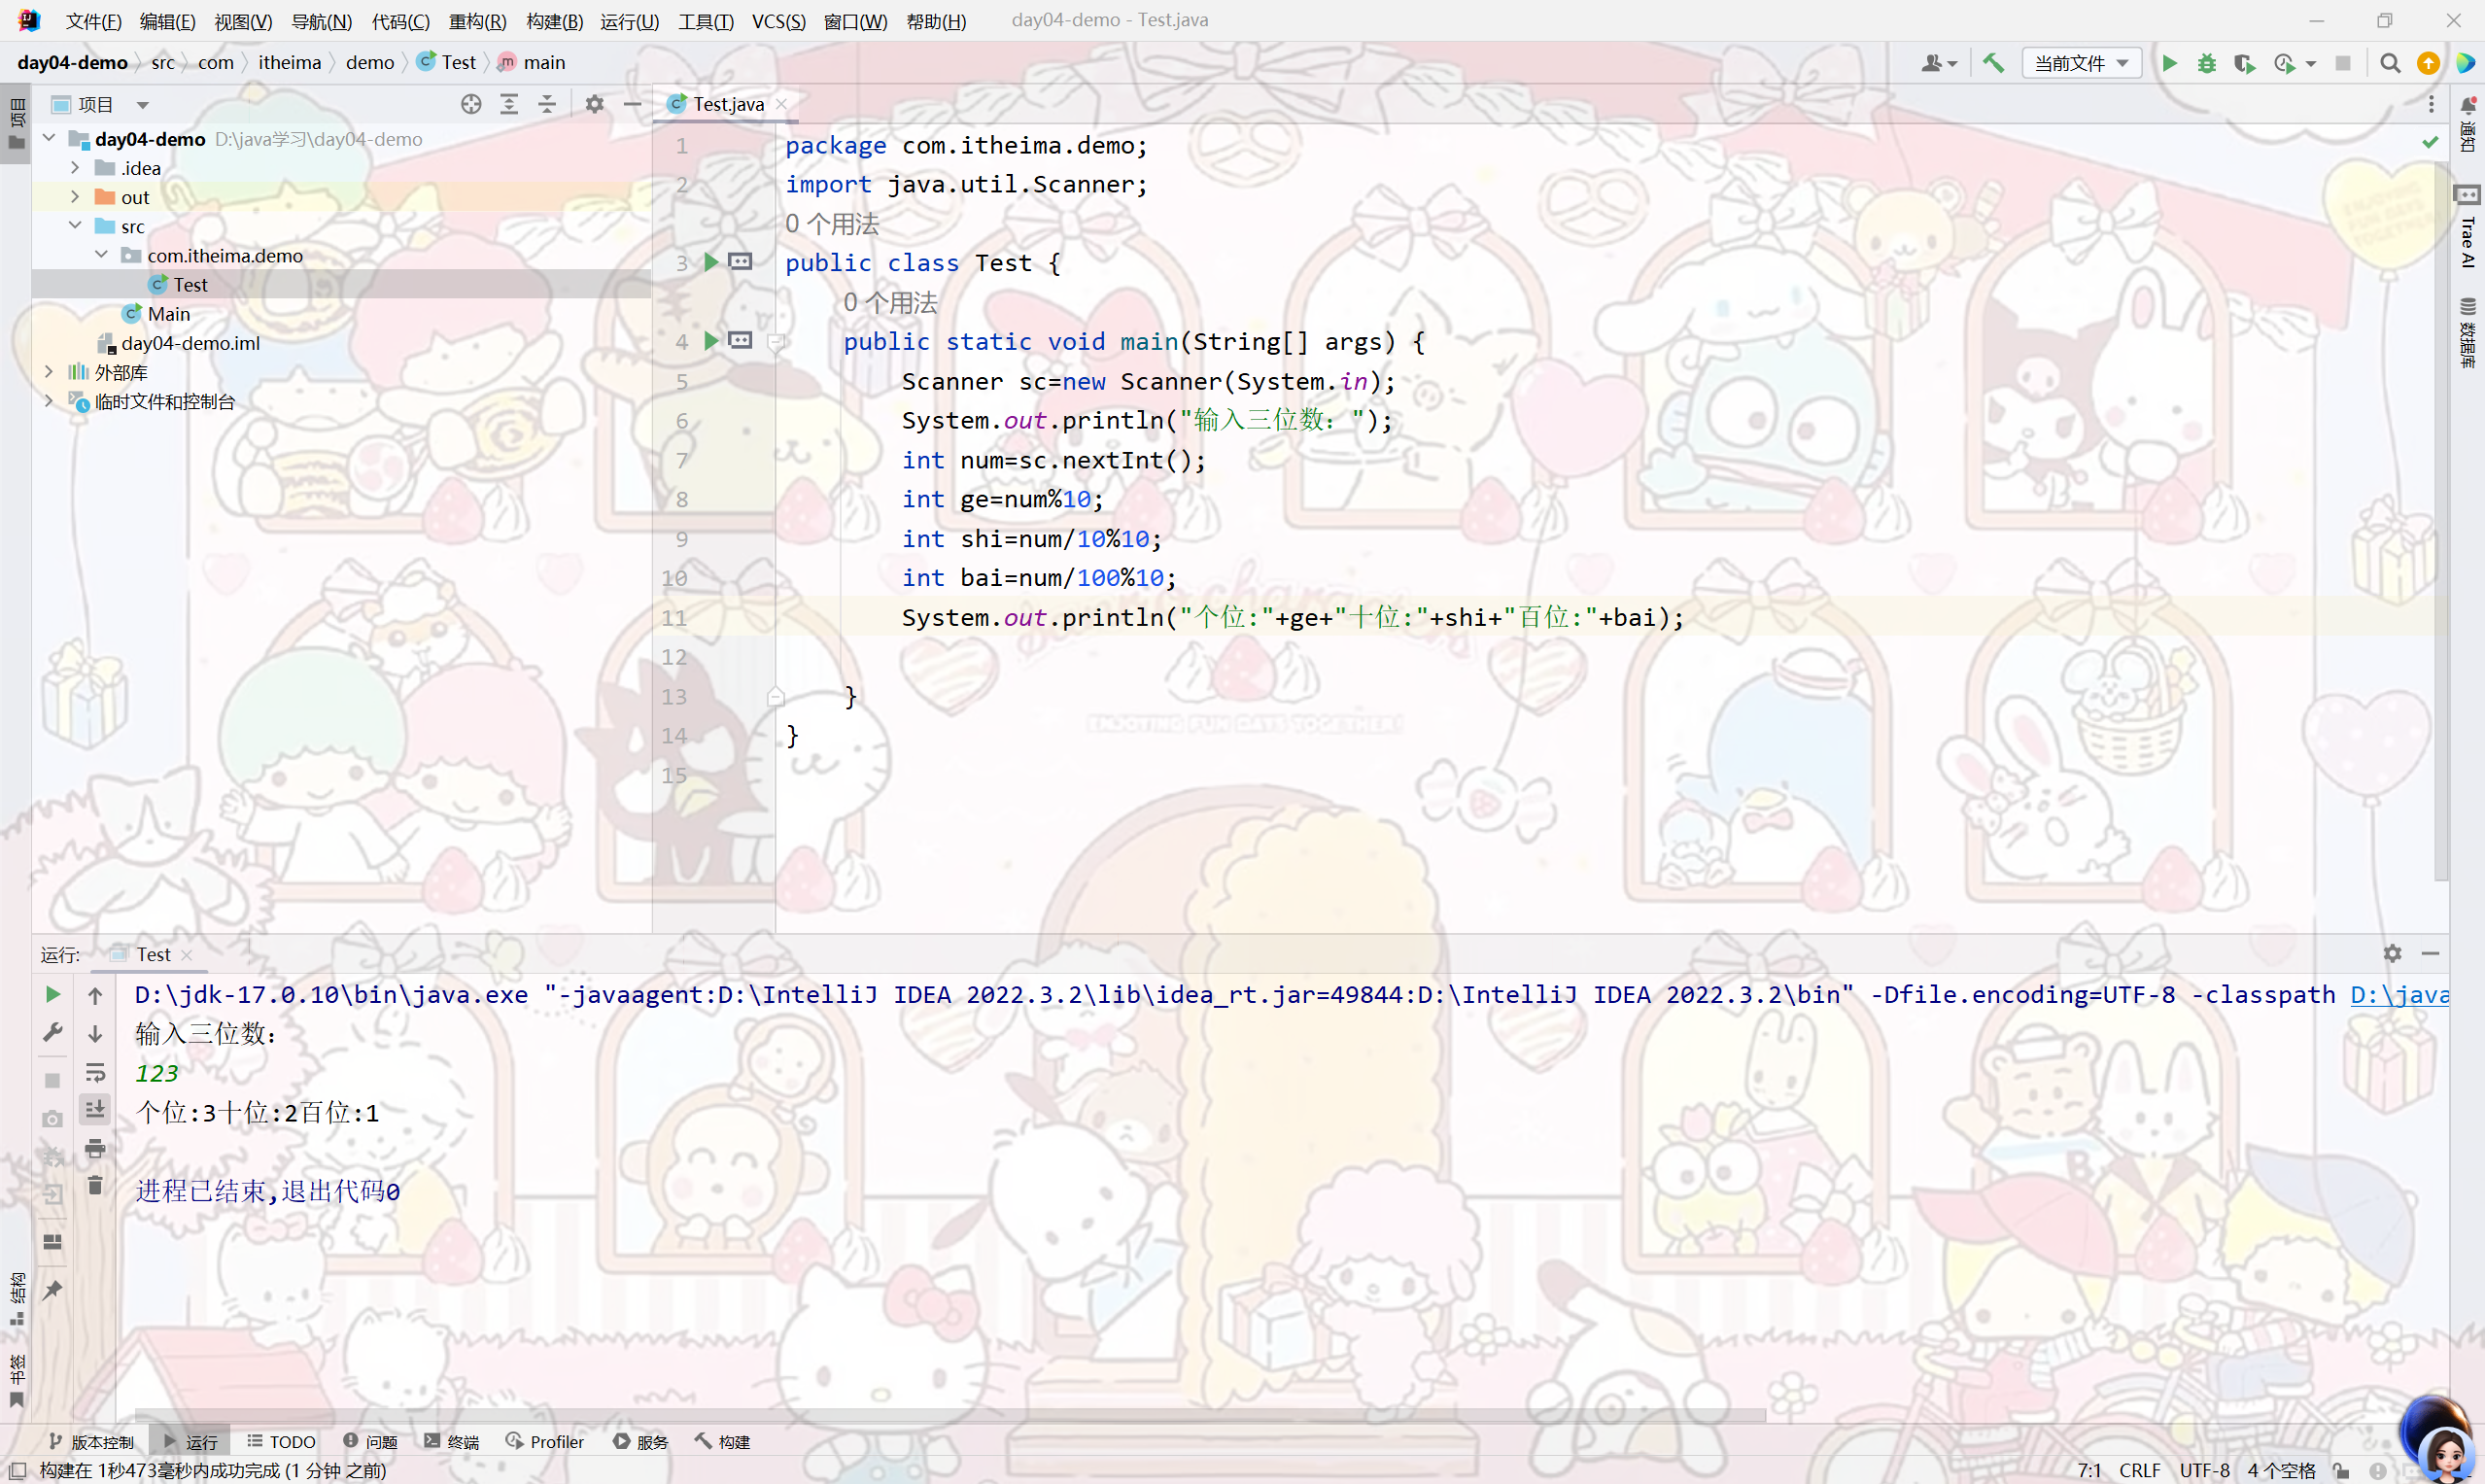Image resolution: width=2485 pixels, height=1484 pixels.
Task: Pin the run tab
Action: [x=53, y=1290]
